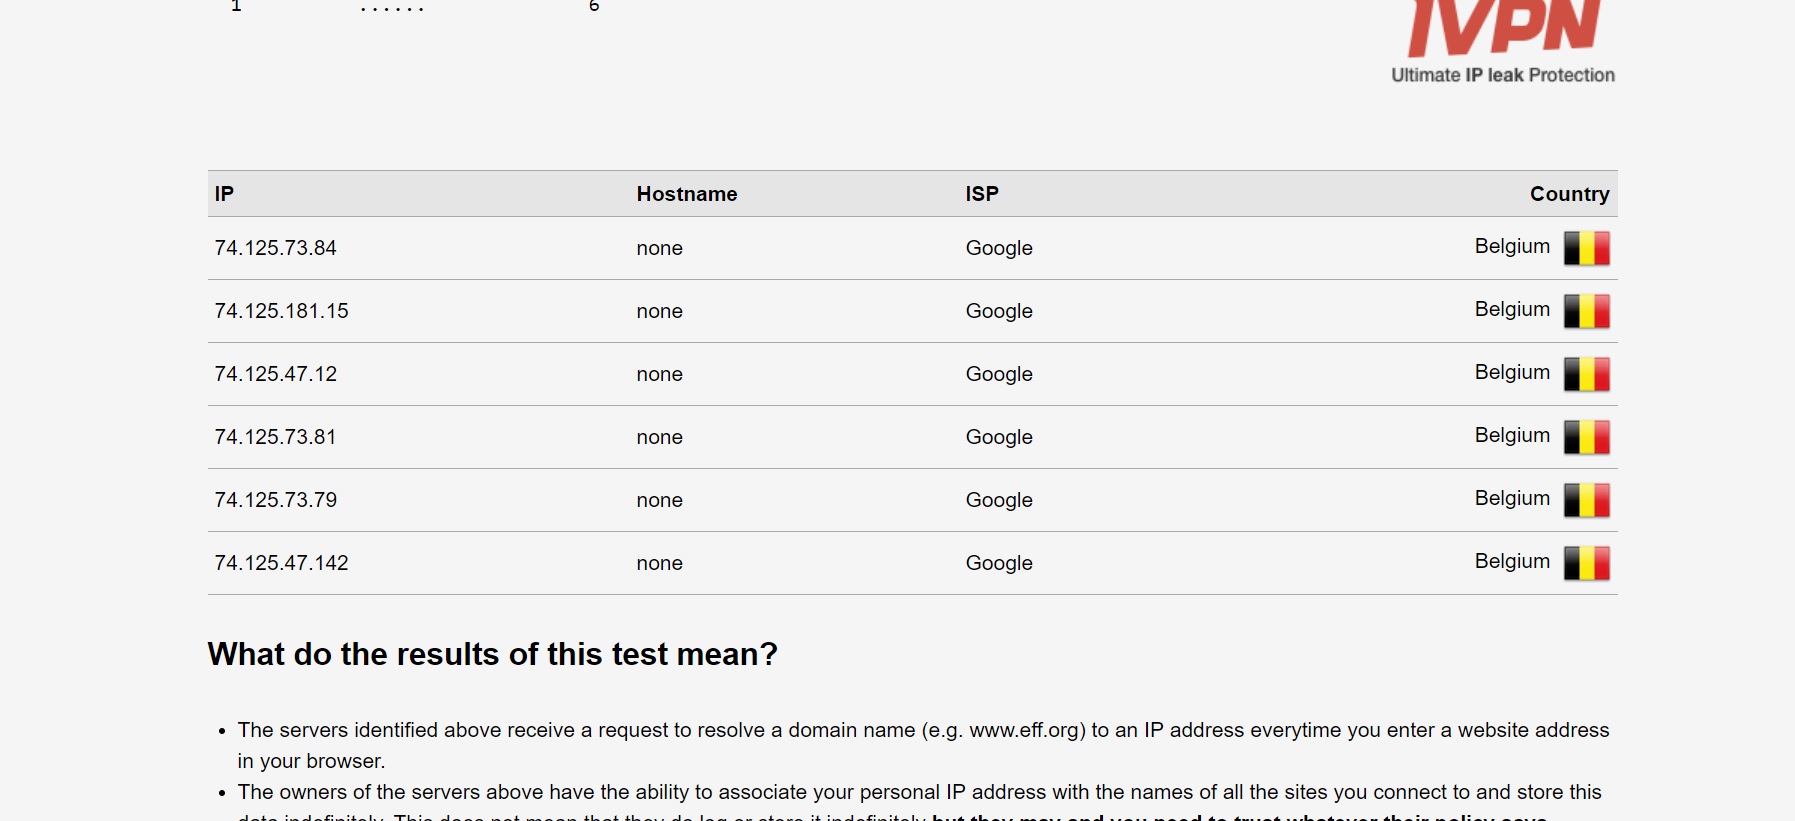
Task: Select IP address 74.125.73.84
Action: click(x=276, y=248)
